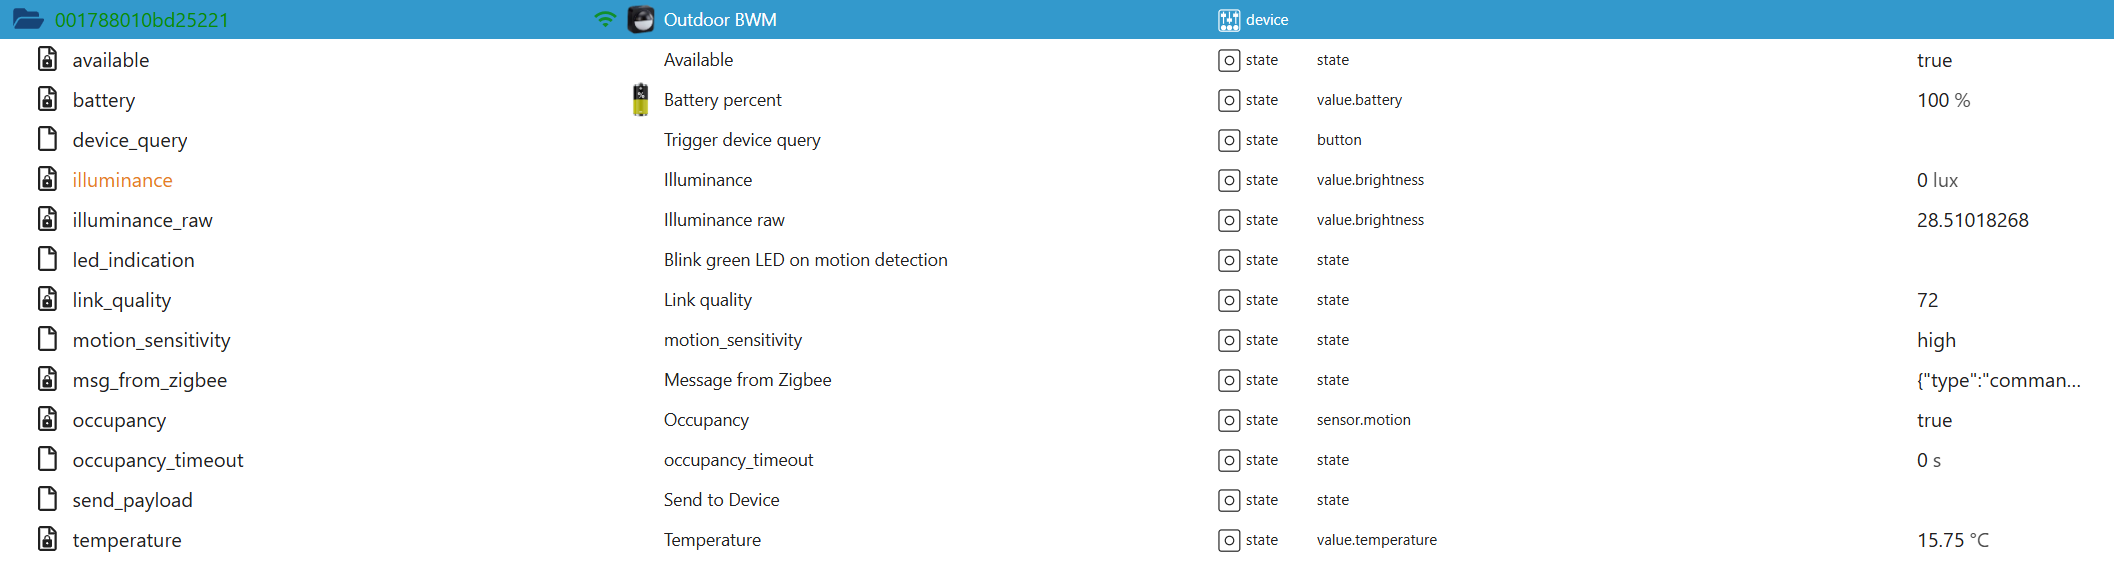Click the illuminance_raw value 28.51018268
Viewport: 2114px width, 561px height.
click(1972, 220)
